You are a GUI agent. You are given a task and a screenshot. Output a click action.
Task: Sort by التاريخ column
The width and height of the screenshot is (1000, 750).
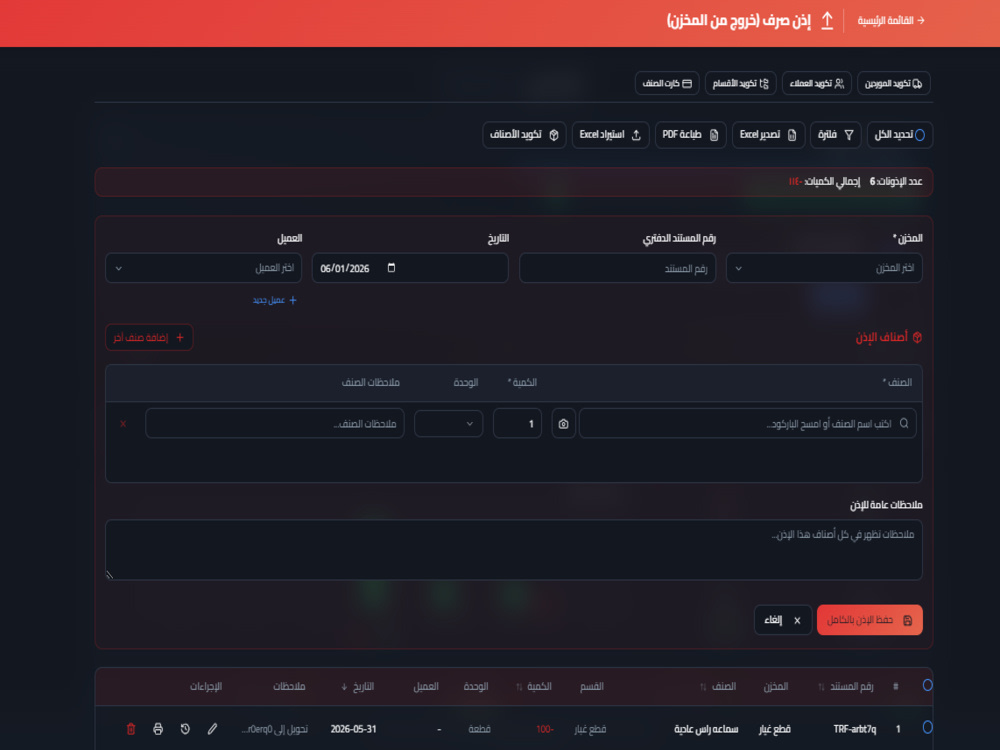[357, 686]
